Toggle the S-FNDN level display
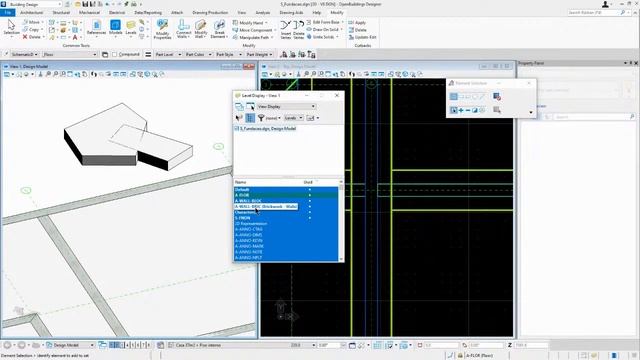The image size is (640, 360). 286,218
